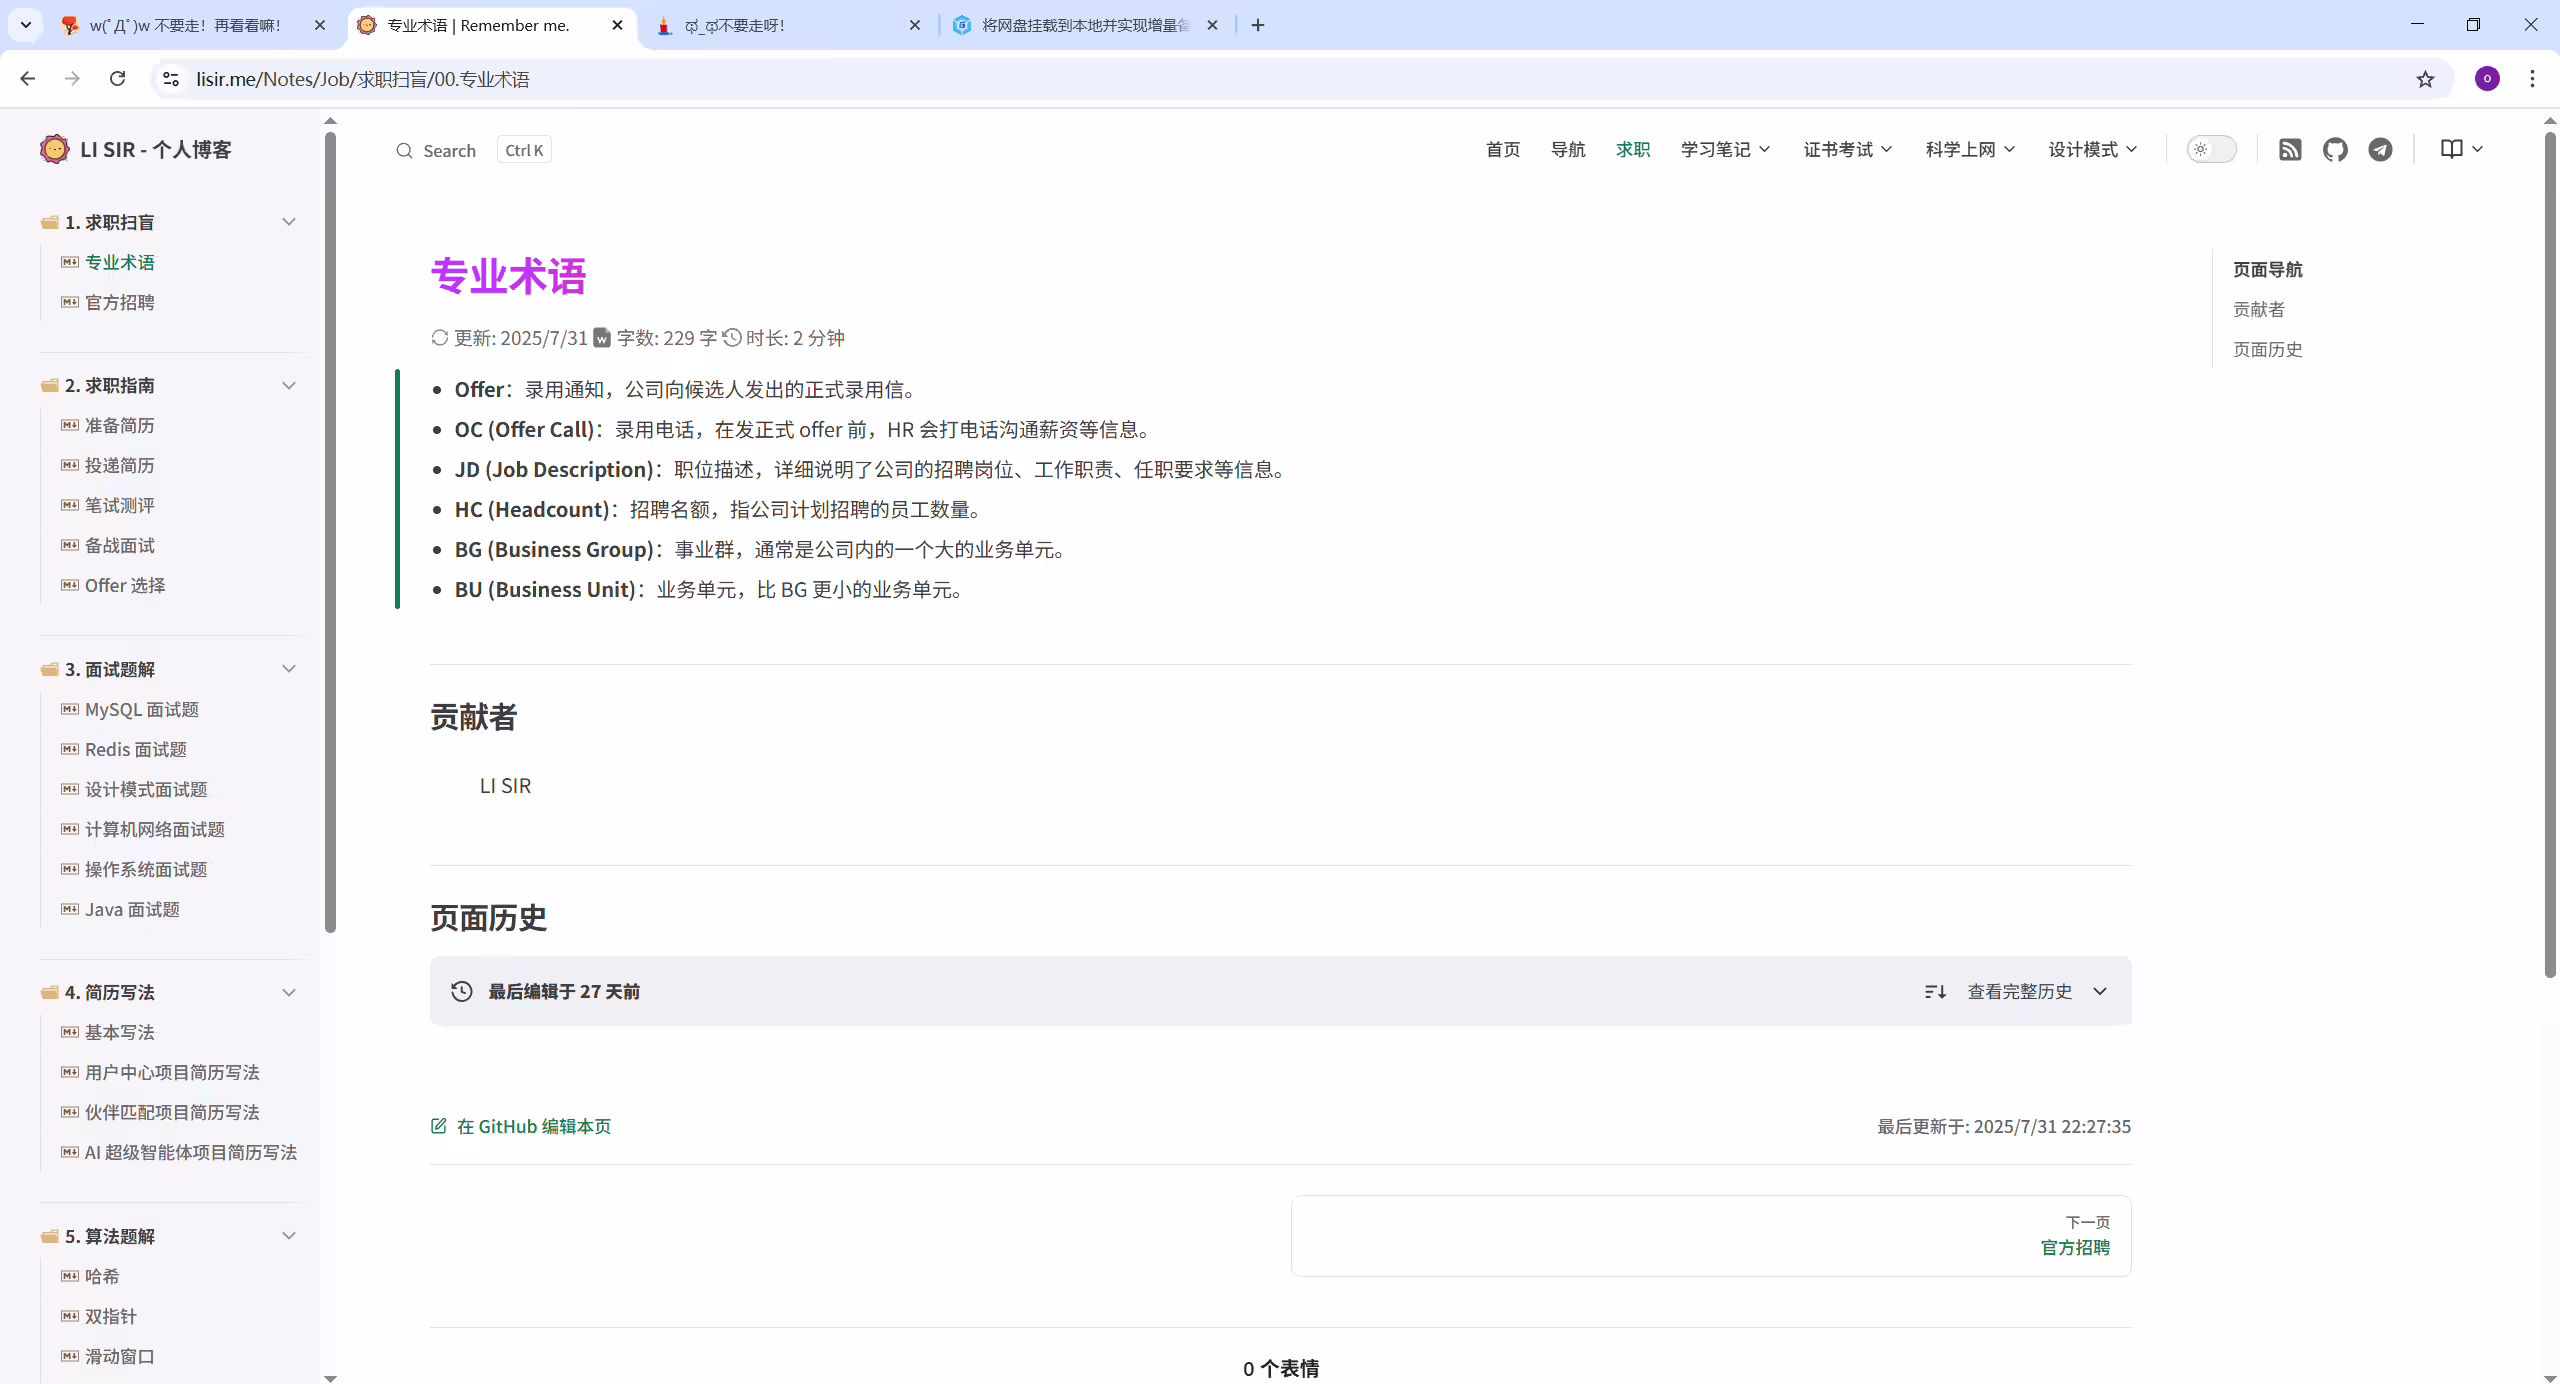Jump to 贡献者 in page navigation
Screen dimensions: 2560x1384
pyautogui.click(x=2259, y=310)
